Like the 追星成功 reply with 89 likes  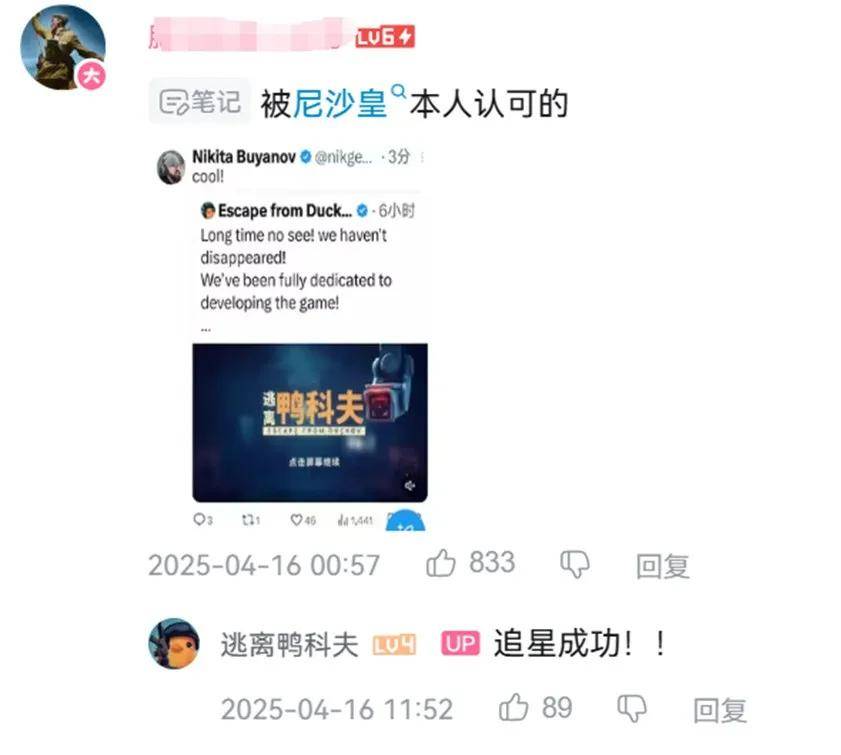(x=513, y=708)
